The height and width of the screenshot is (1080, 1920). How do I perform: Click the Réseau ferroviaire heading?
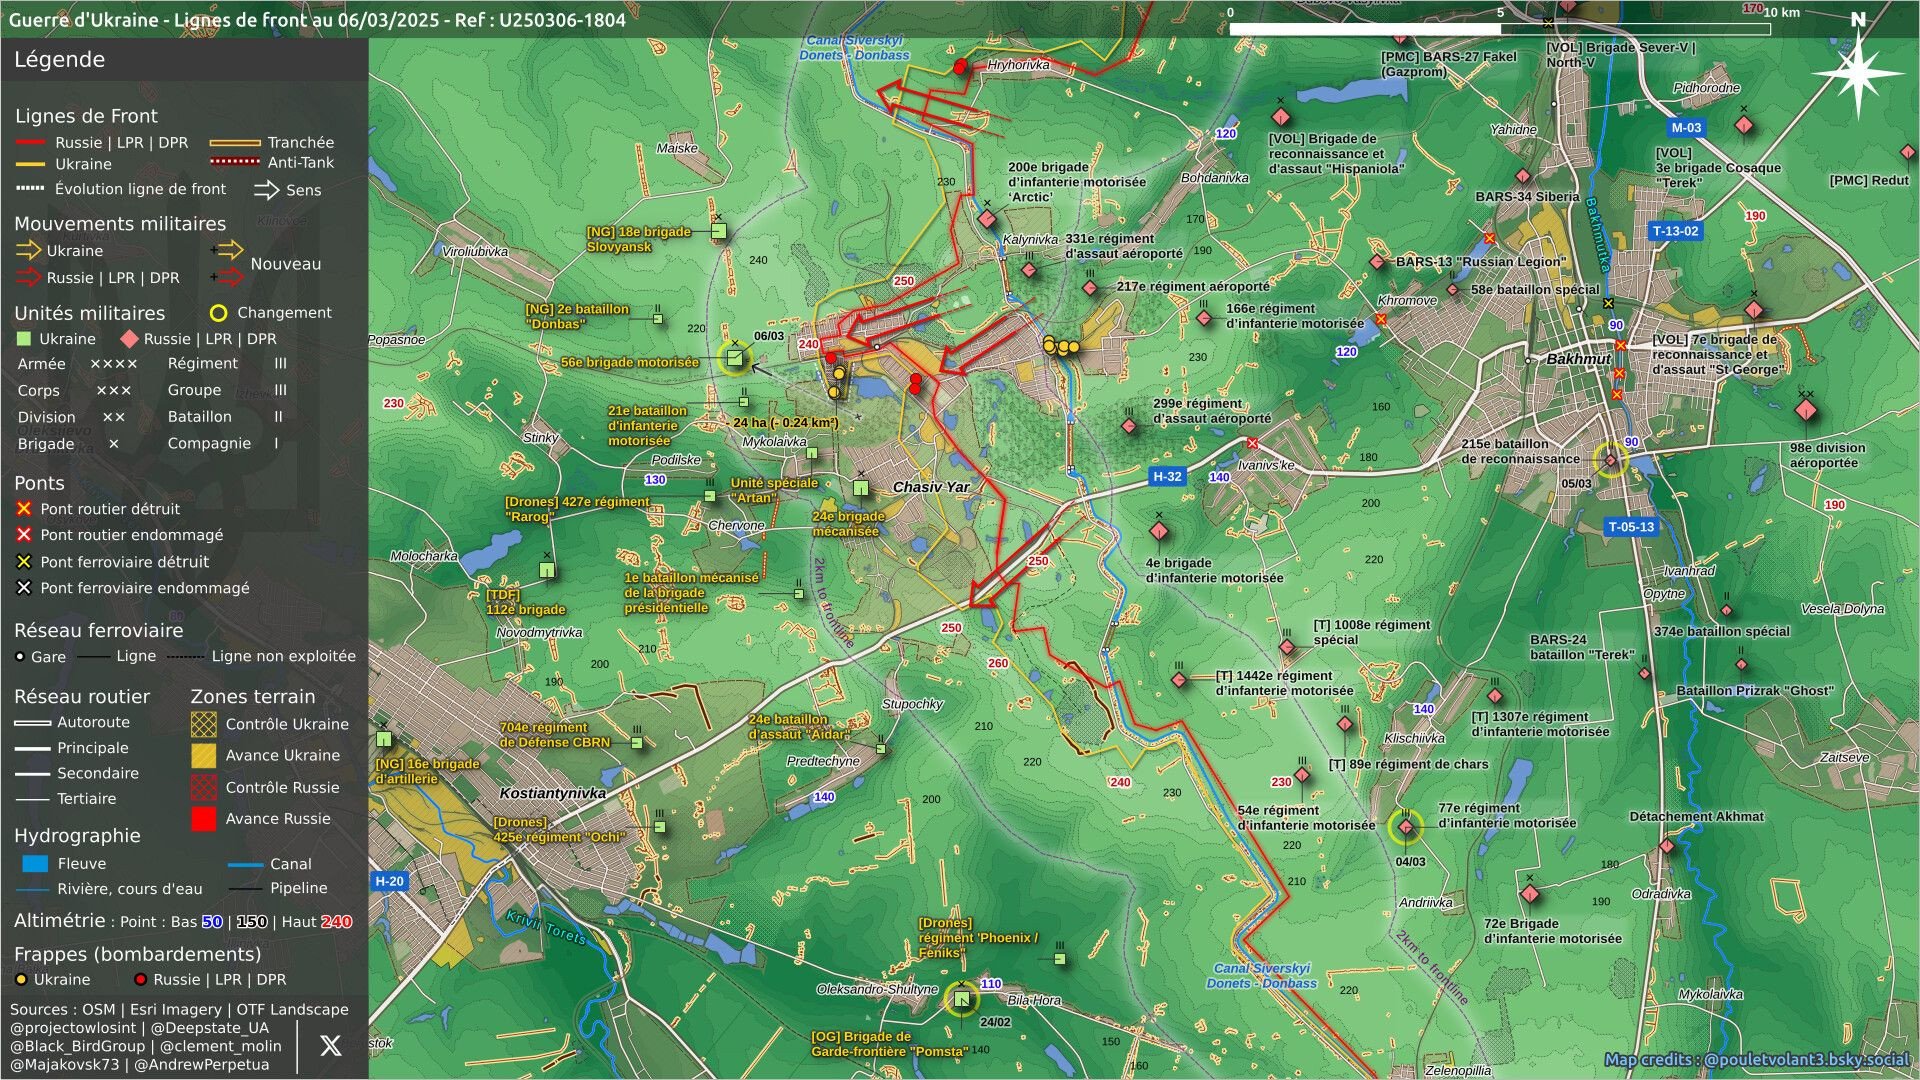pos(98,630)
